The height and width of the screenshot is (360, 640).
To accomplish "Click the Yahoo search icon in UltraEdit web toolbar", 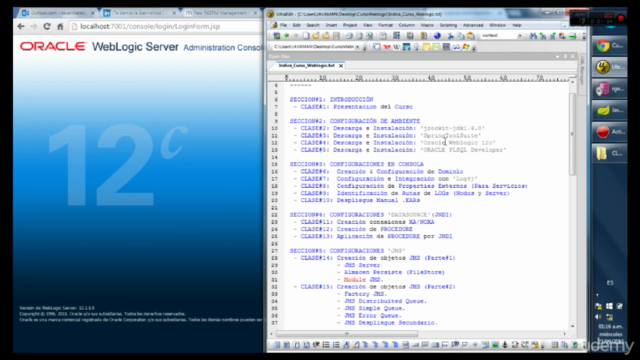I will click(387, 47).
